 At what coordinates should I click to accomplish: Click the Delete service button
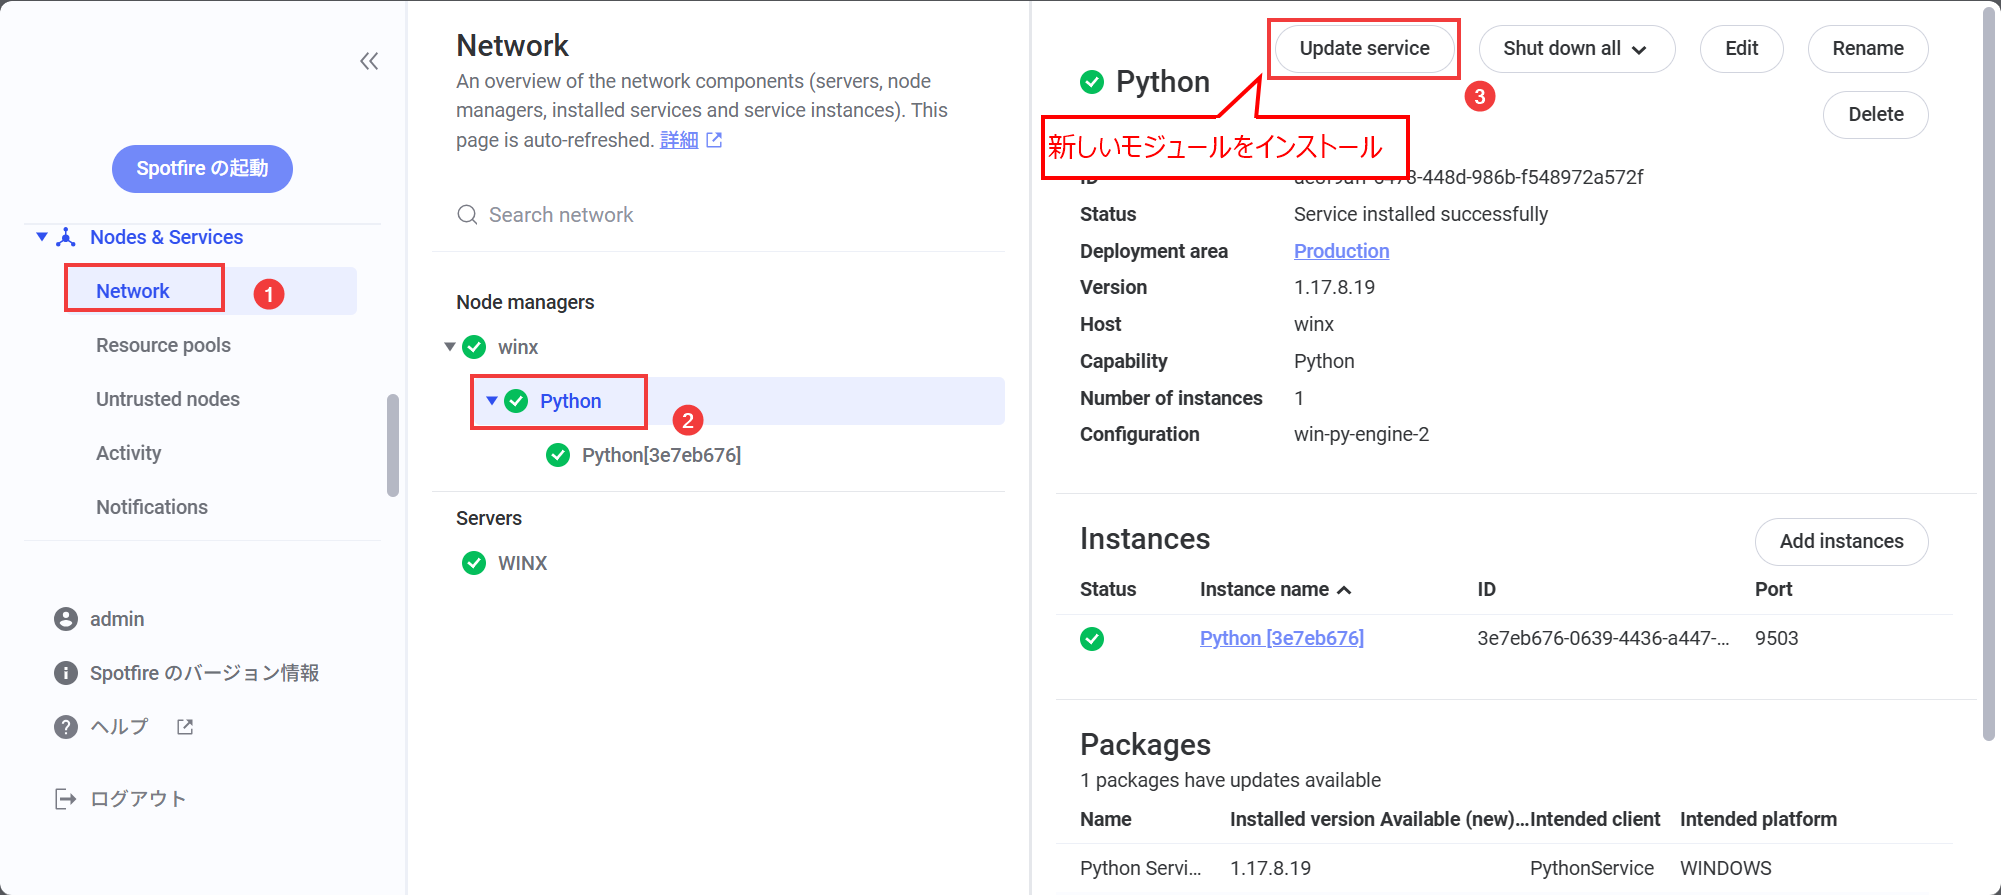click(1875, 115)
